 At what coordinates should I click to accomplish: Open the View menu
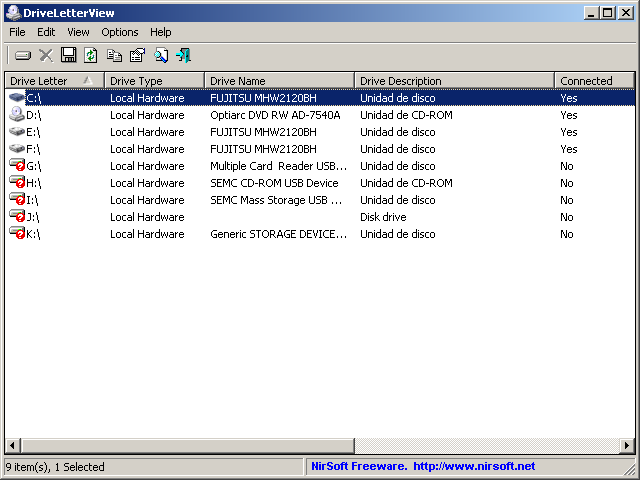[x=78, y=32]
